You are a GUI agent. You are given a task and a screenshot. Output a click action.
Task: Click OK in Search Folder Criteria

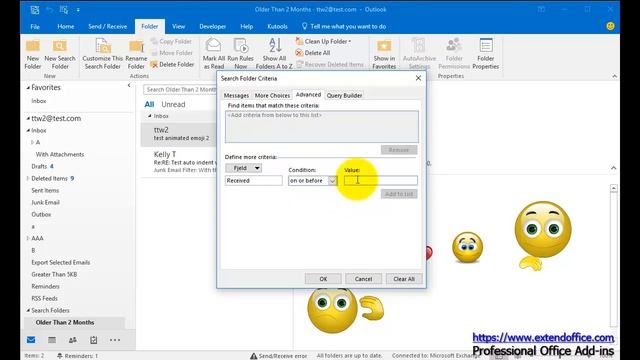(x=323, y=279)
